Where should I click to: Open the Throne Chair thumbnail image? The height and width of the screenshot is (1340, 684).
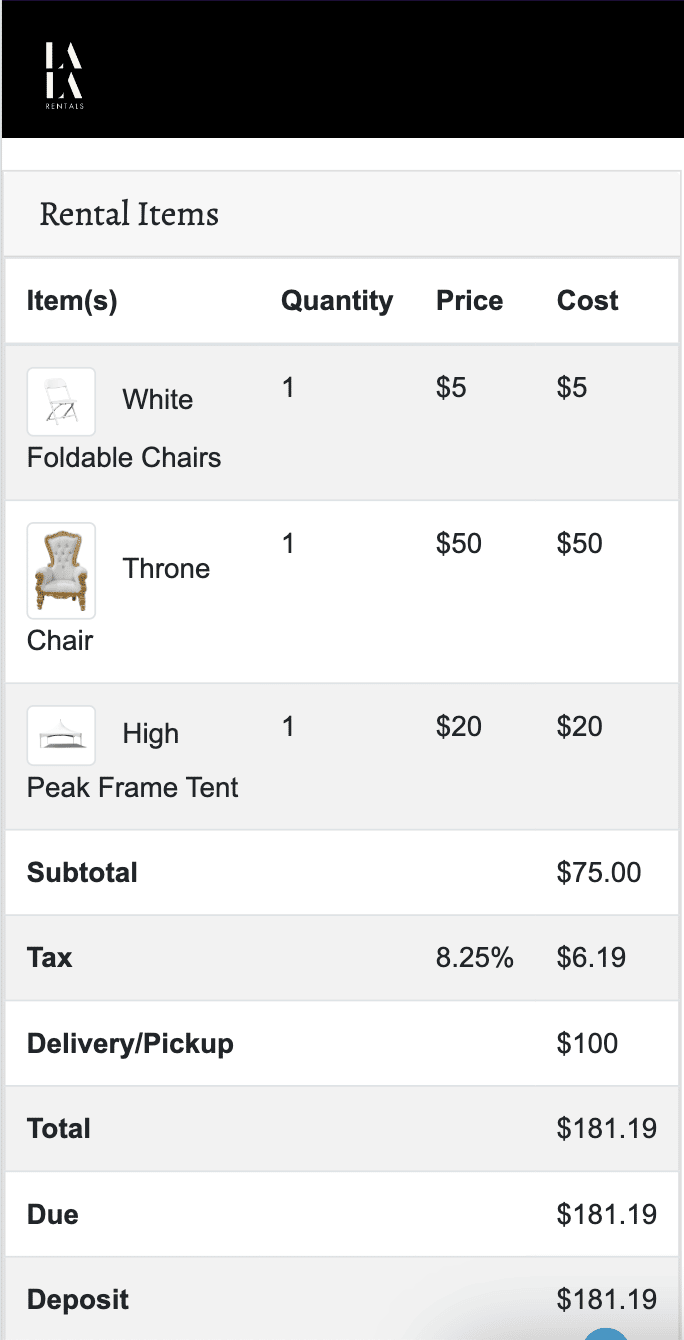click(61, 571)
